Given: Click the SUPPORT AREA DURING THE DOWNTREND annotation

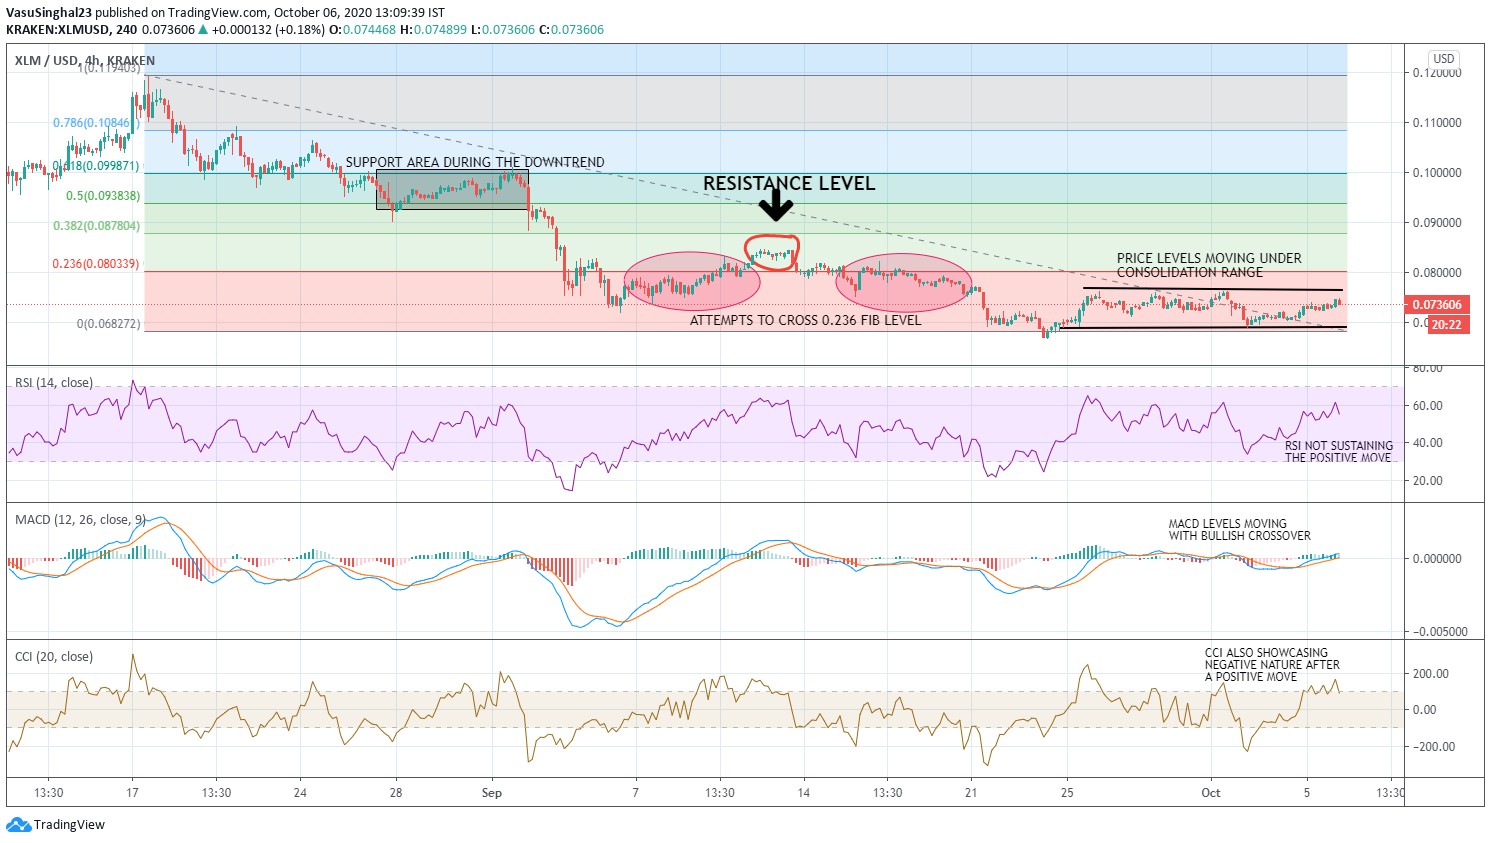Looking at the screenshot, I should pyautogui.click(x=475, y=162).
